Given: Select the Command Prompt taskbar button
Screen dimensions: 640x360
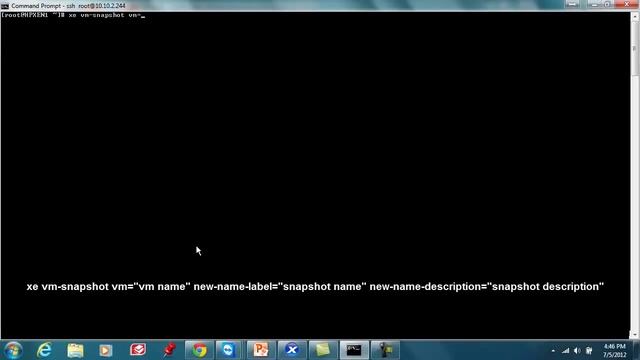Looking at the screenshot, I should 354,350.
